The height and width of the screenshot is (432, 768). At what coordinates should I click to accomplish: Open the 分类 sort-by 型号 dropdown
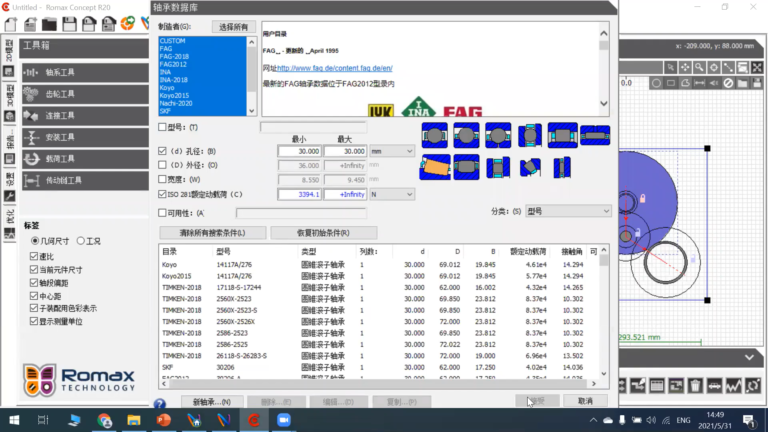pyautogui.click(x=568, y=211)
